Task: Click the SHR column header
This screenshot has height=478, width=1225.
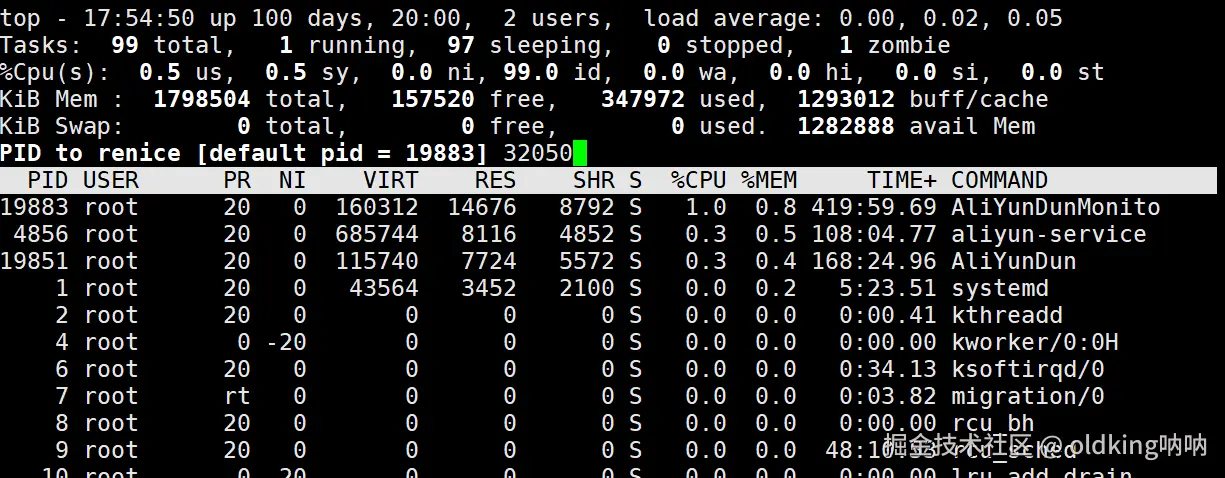Action: 594,180
